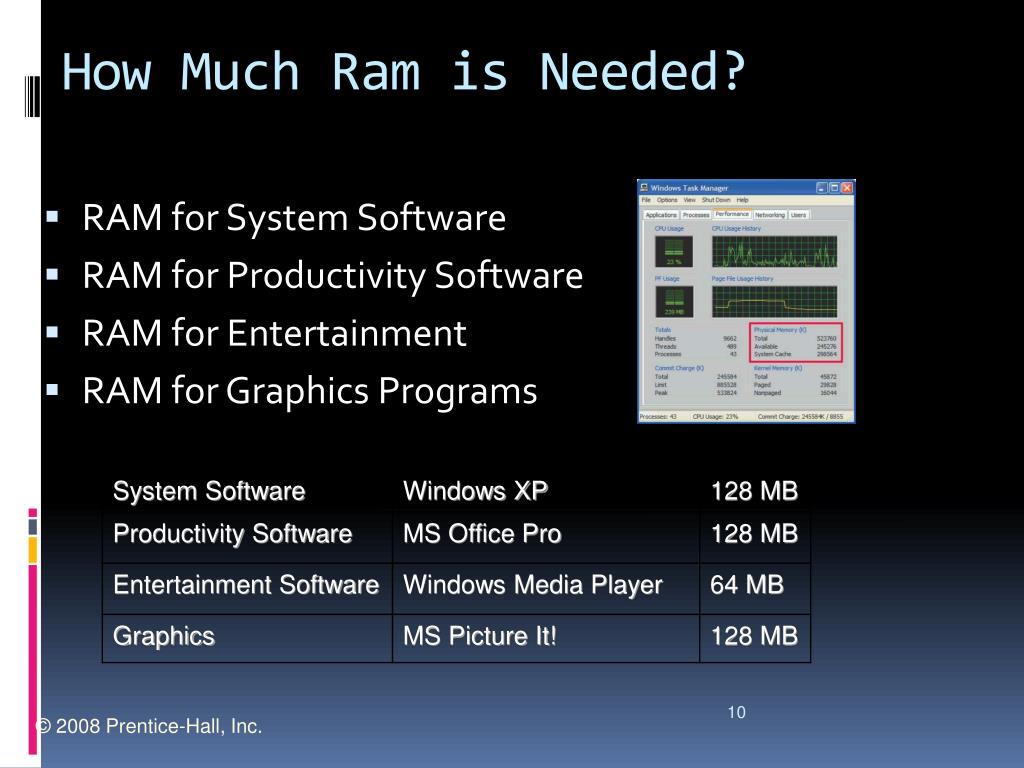The image size is (1024, 768).
Task: Click the 'RAM for Entertainment' bullet
Action: (274, 333)
